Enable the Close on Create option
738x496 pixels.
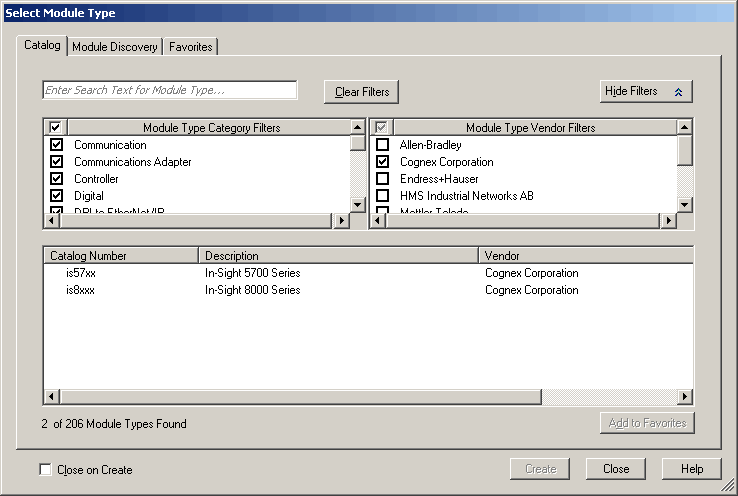click(x=46, y=470)
